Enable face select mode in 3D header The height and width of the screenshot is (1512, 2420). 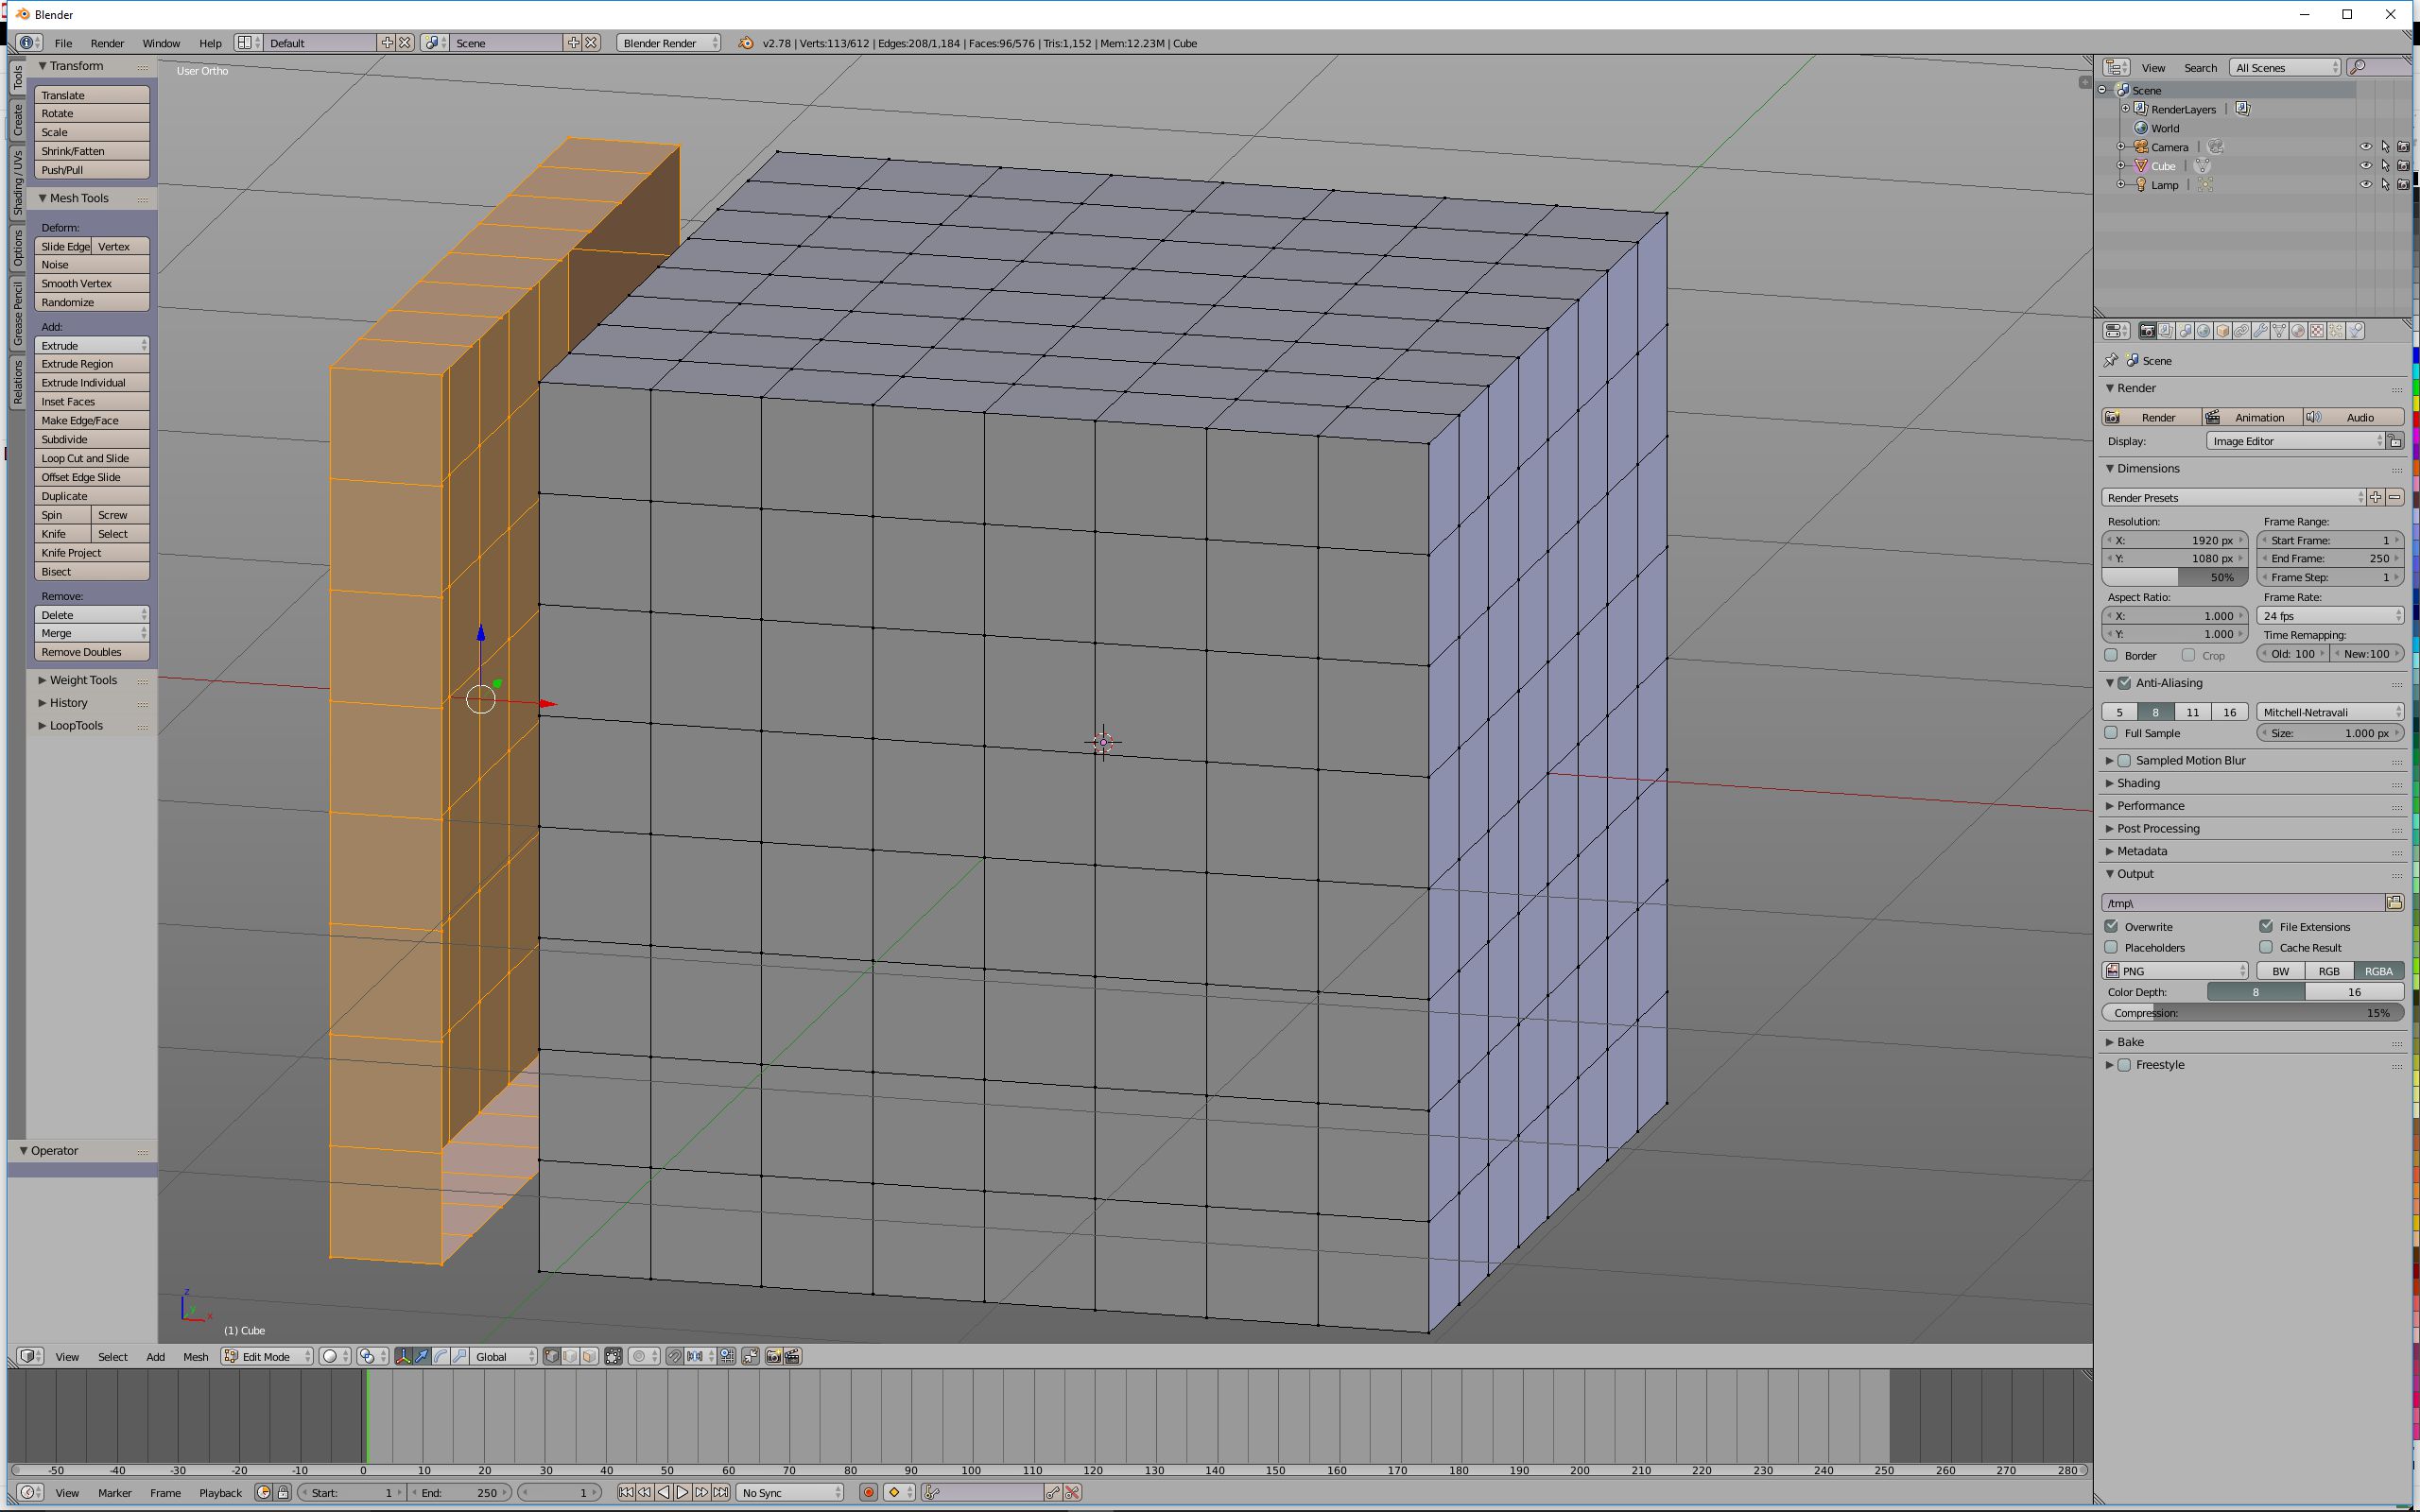pos(589,1356)
